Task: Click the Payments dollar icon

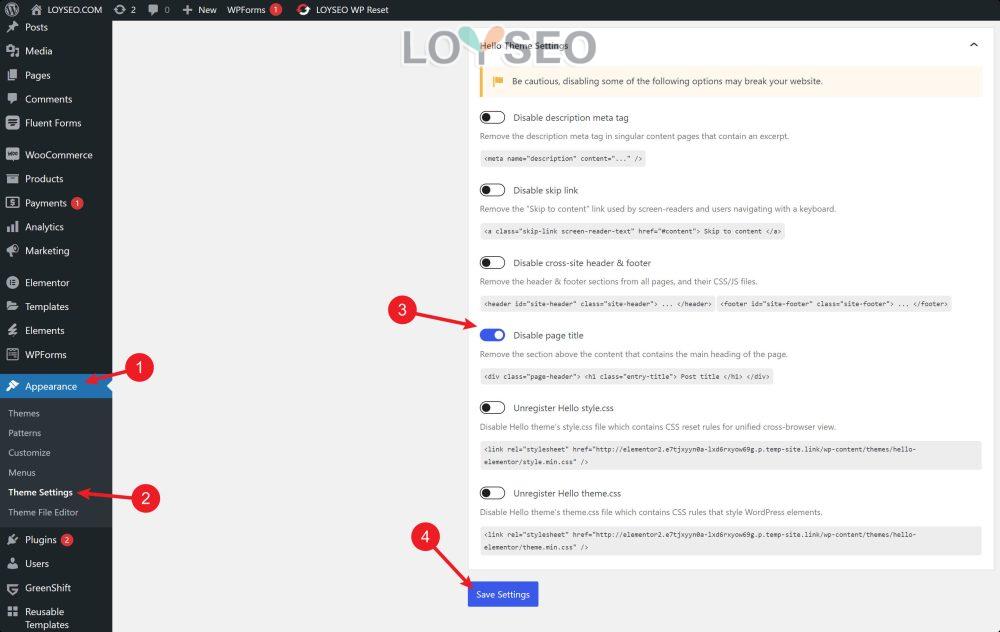Action: click(12, 203)
